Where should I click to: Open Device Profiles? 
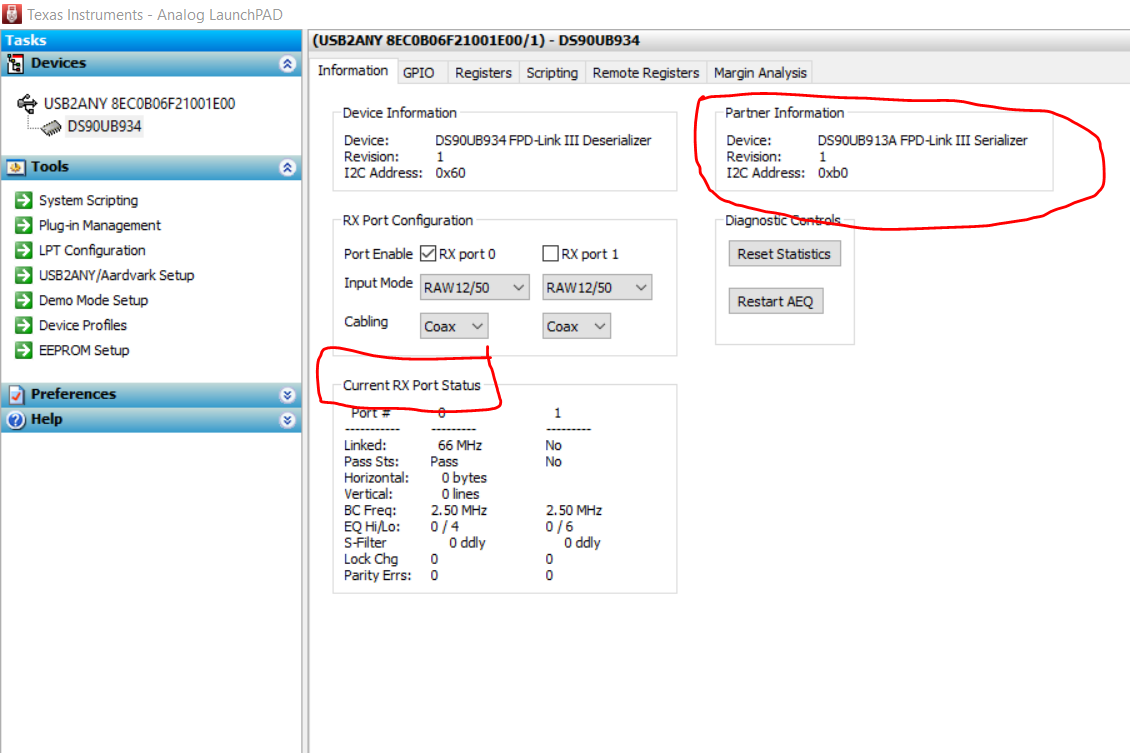tap(83, 325)
